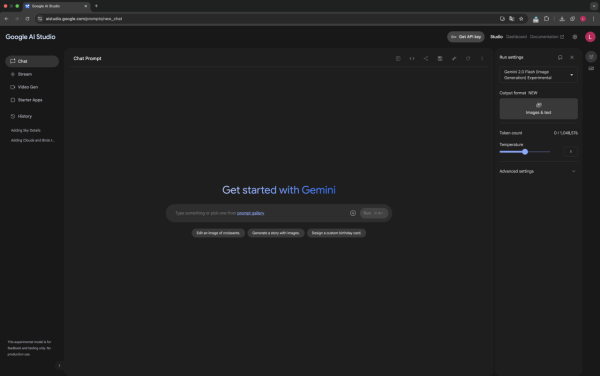Click the Clear chat refresh icon

468,59
